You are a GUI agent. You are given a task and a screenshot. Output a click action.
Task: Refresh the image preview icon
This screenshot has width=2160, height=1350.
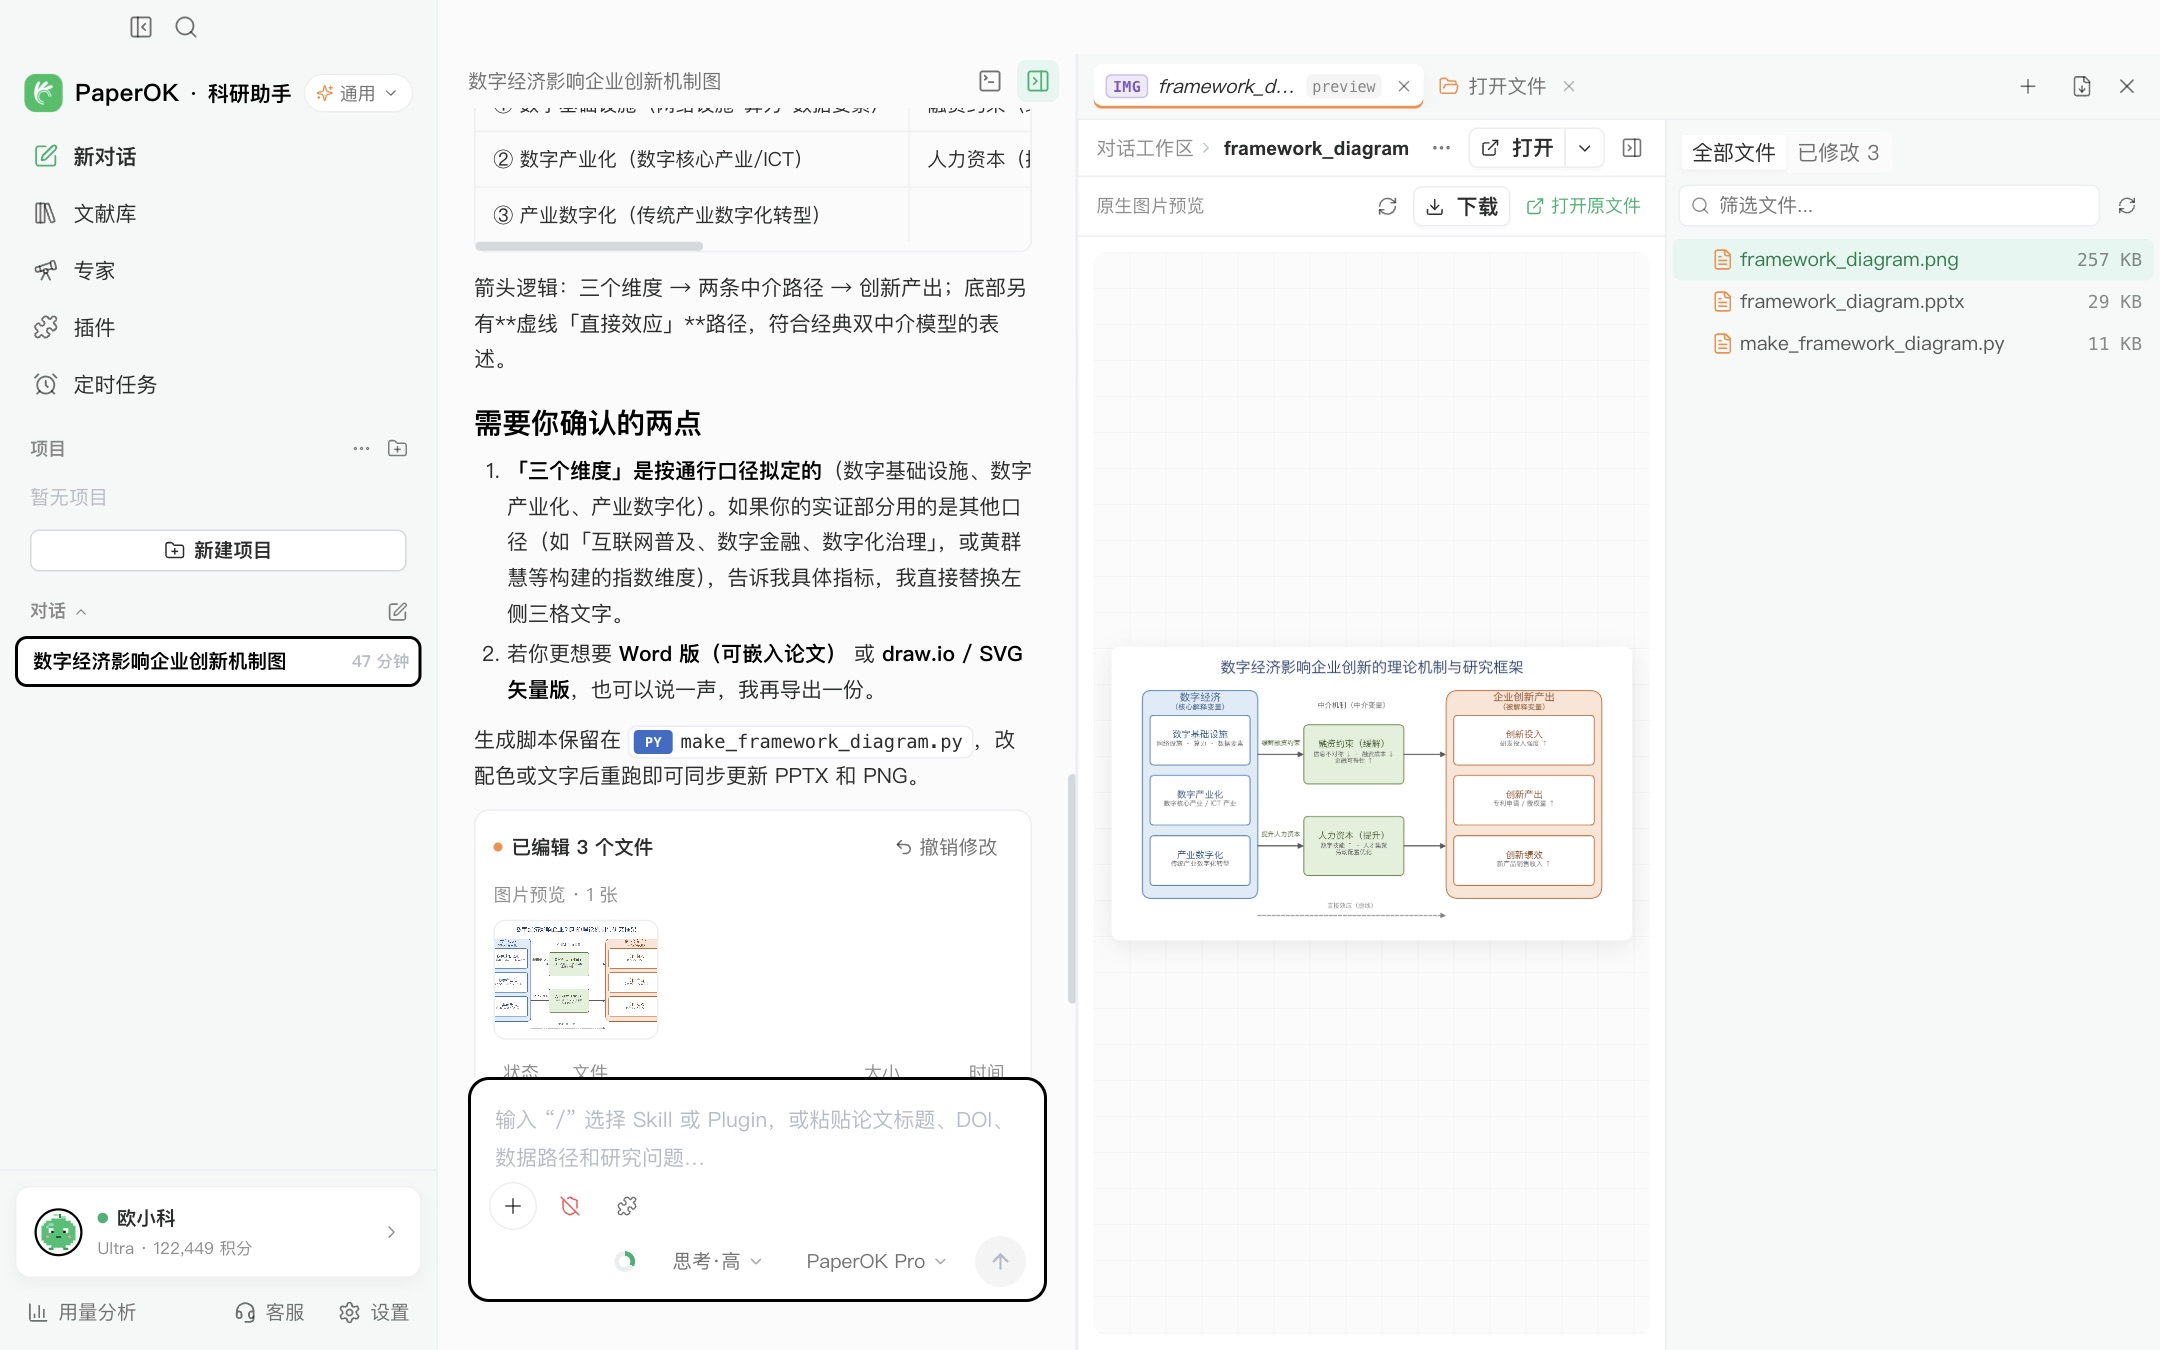coord(1387,206)
